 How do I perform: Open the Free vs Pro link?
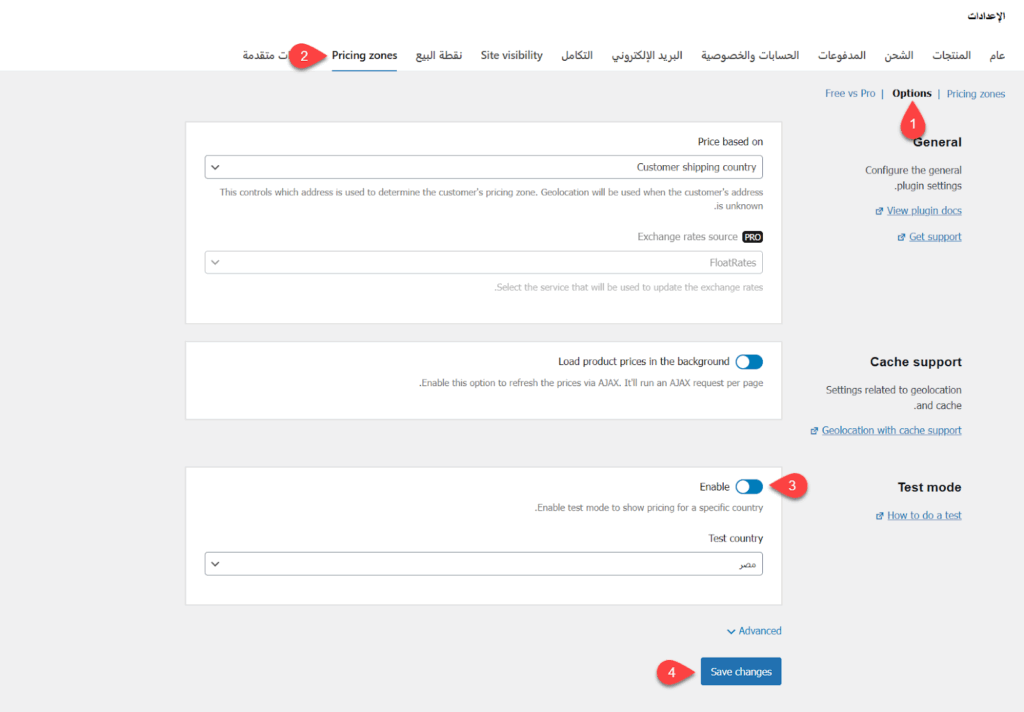point(849,94)
